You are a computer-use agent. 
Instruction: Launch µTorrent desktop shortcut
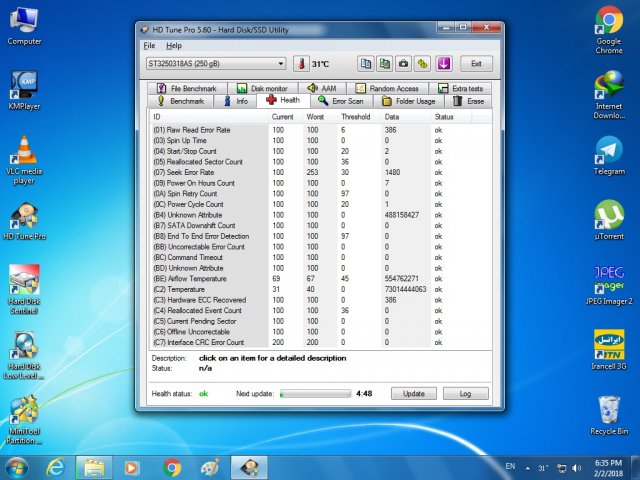pyautogui.click(x=609, y=220)
